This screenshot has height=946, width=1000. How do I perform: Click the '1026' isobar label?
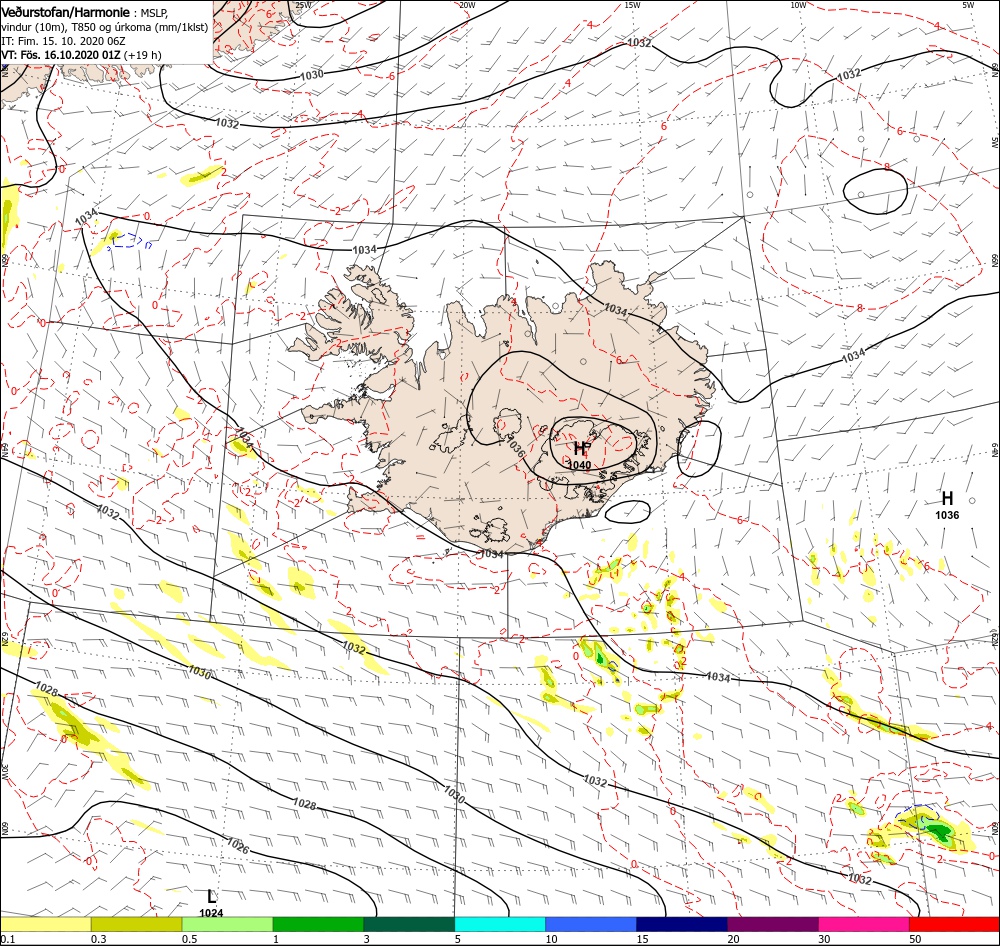click(238, 846)
